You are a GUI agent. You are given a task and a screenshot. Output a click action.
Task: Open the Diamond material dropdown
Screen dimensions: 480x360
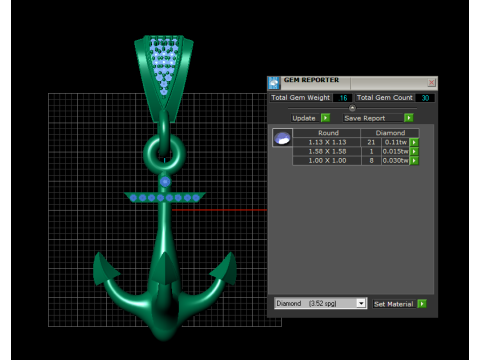pyautogui.click(x=361, y=303)
